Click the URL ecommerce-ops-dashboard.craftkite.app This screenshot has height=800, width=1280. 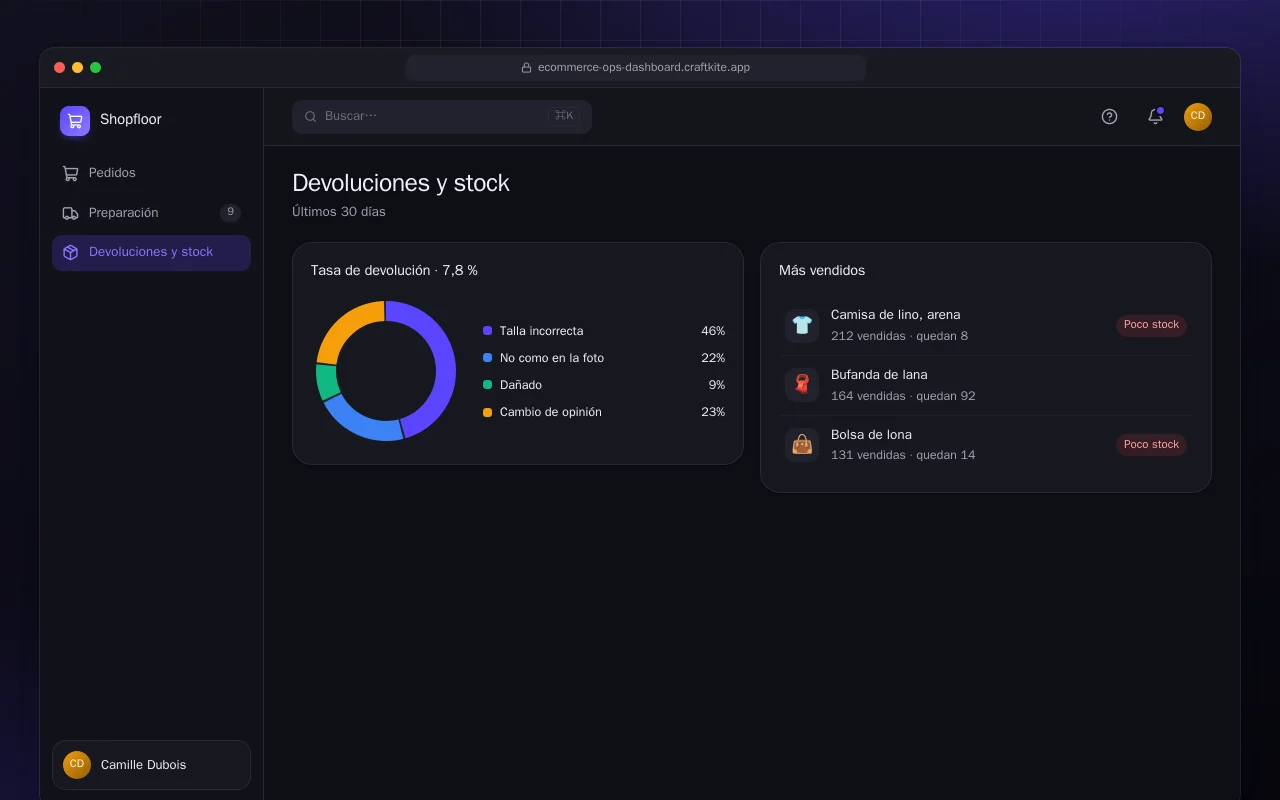(644, 68)
